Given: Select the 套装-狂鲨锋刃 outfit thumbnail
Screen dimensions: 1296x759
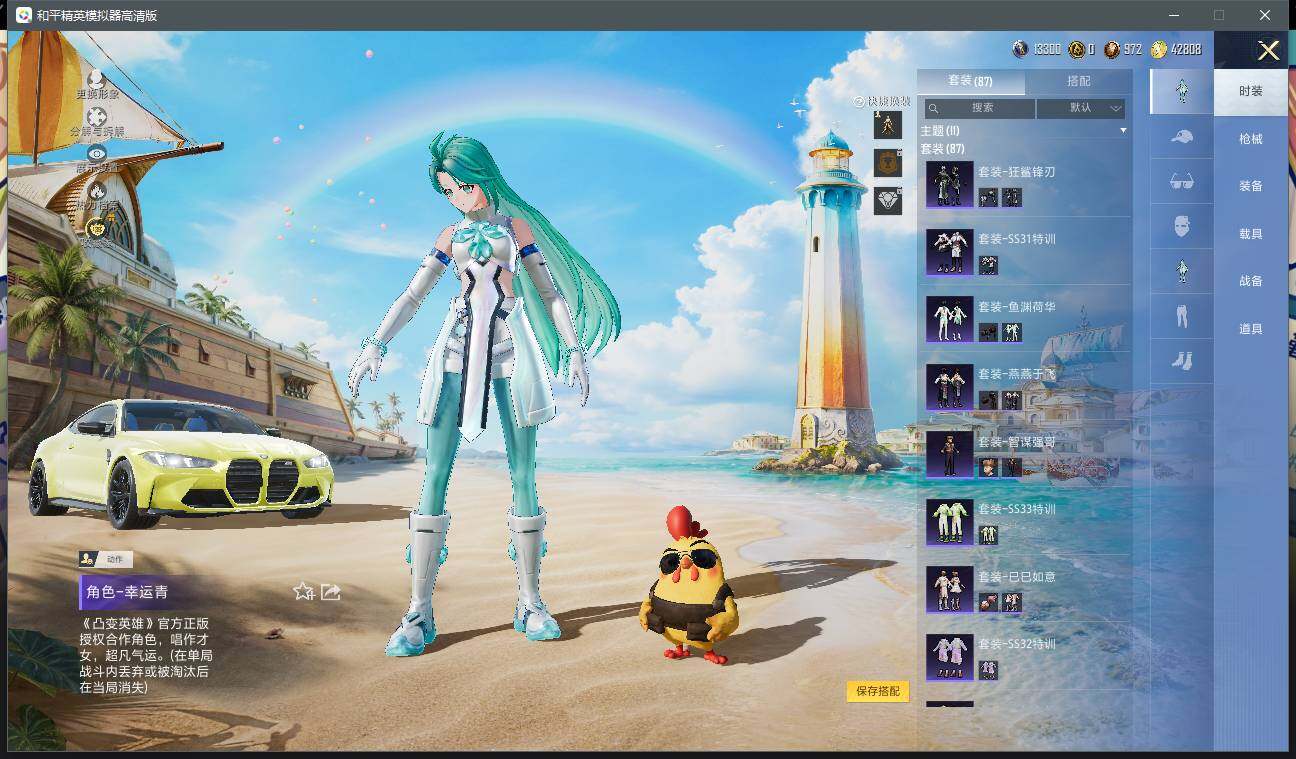Looking at the screenshot, I should click(x=949, y=184).
